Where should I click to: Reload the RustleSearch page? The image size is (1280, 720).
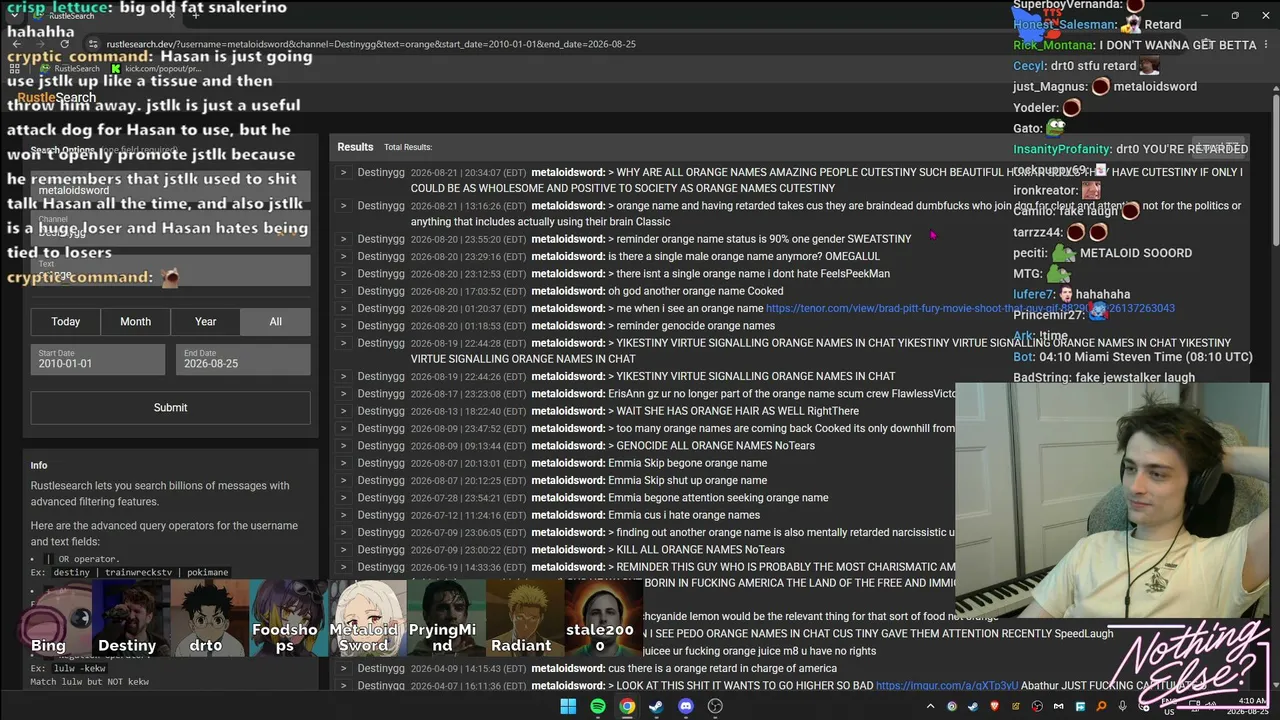(x=65, y=44)
